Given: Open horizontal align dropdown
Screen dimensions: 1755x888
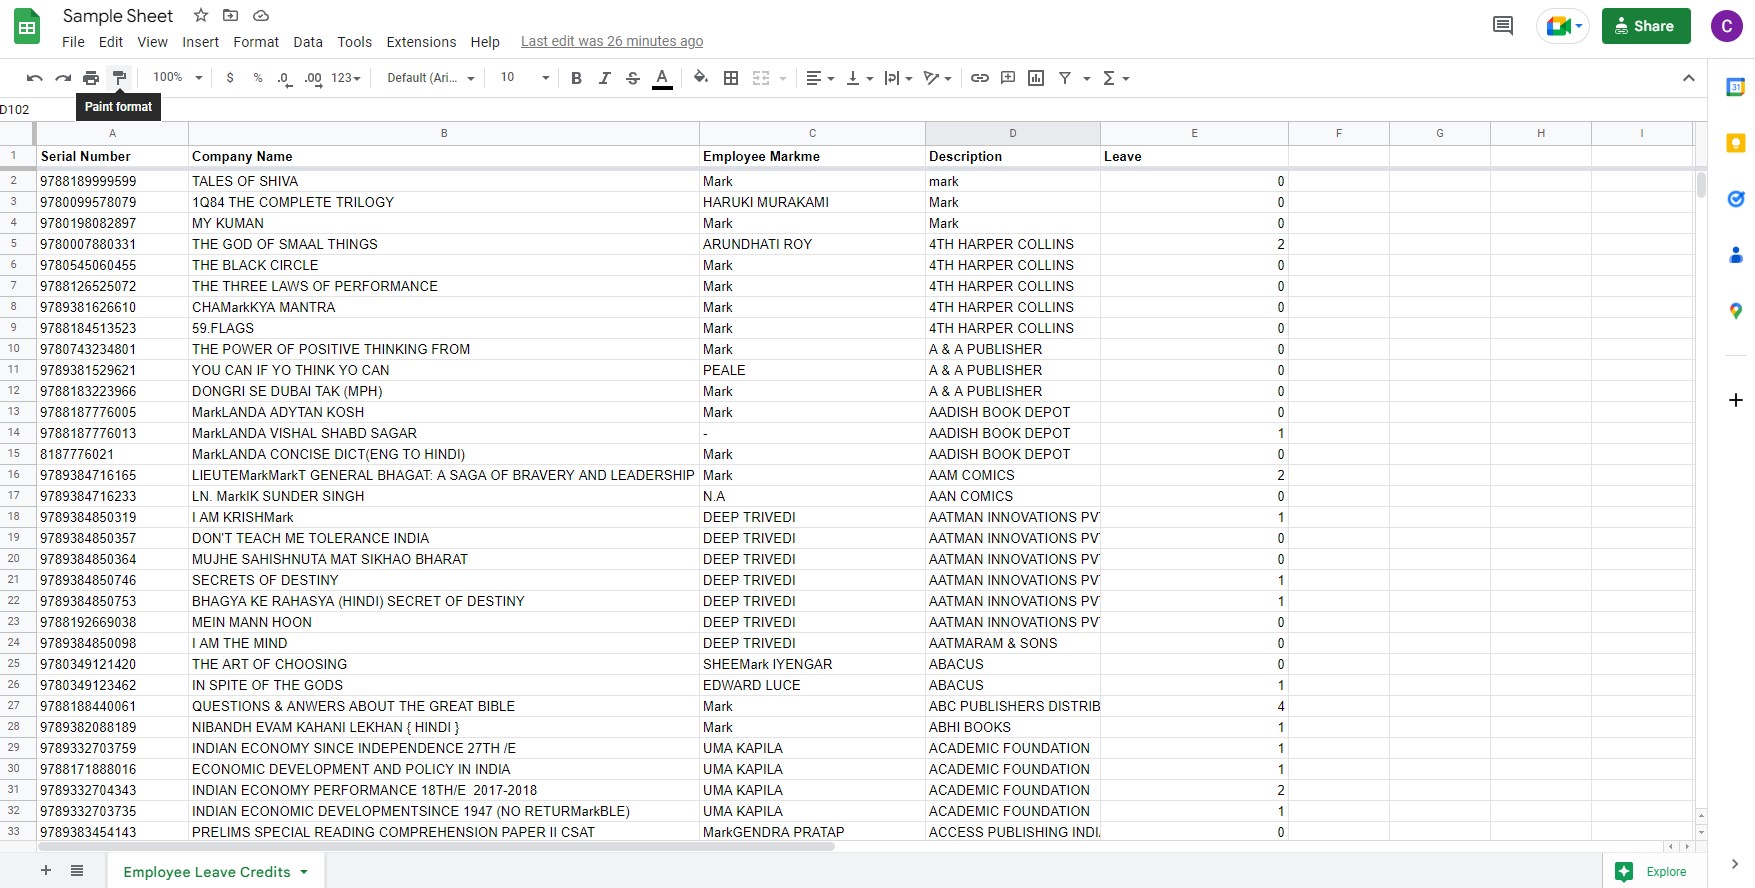Looking at the screenshot, I should [820, 78].
